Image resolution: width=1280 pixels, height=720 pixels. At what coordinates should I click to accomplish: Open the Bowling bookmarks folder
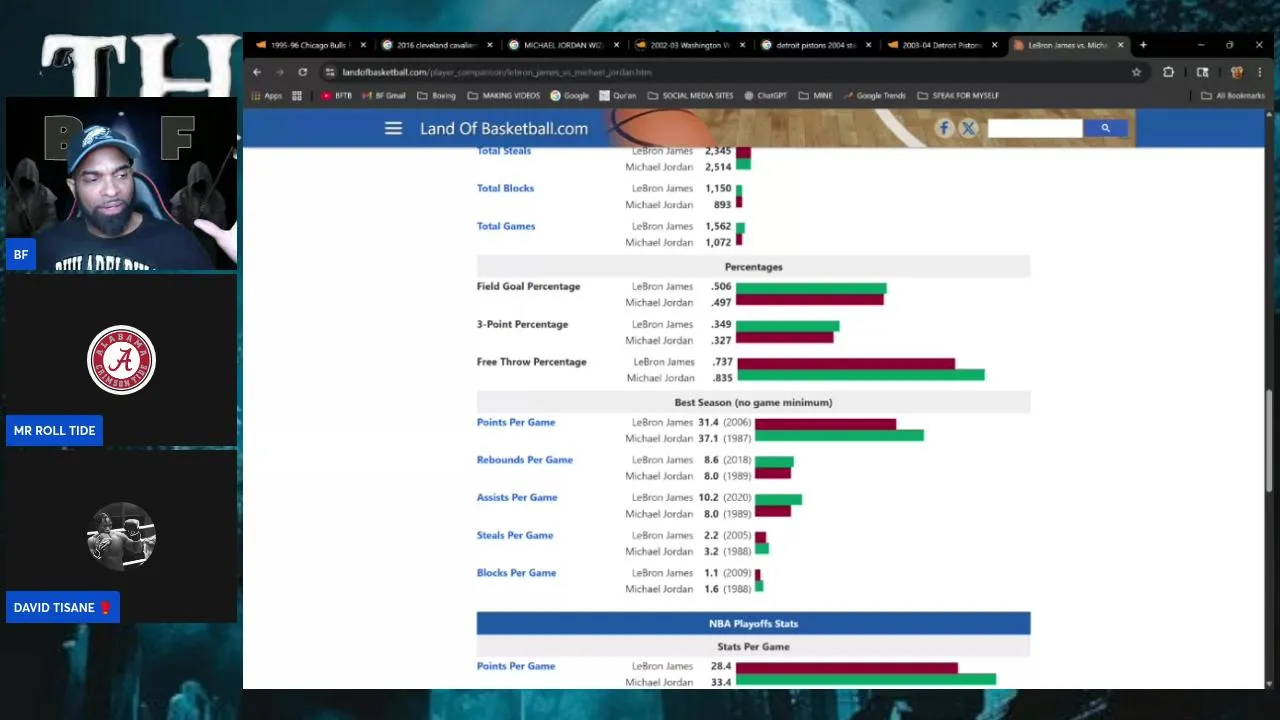pos(436,96)
